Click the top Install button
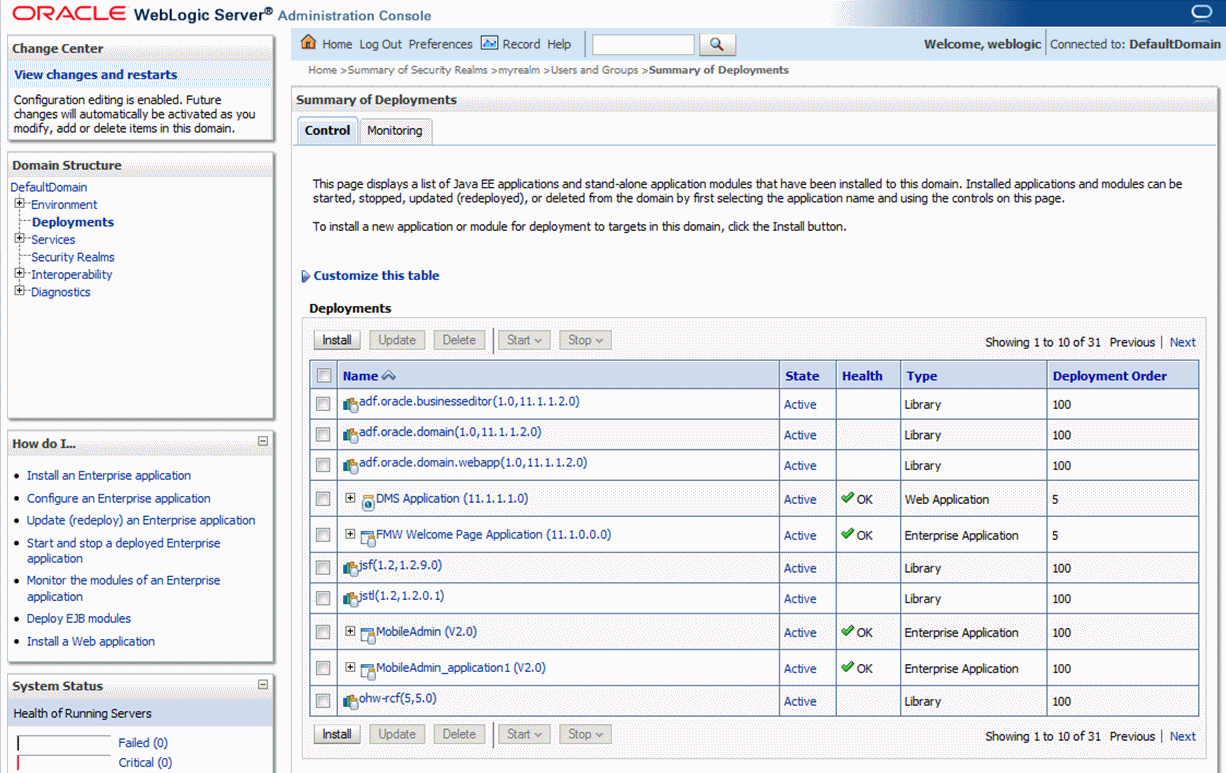 [337, 340]
